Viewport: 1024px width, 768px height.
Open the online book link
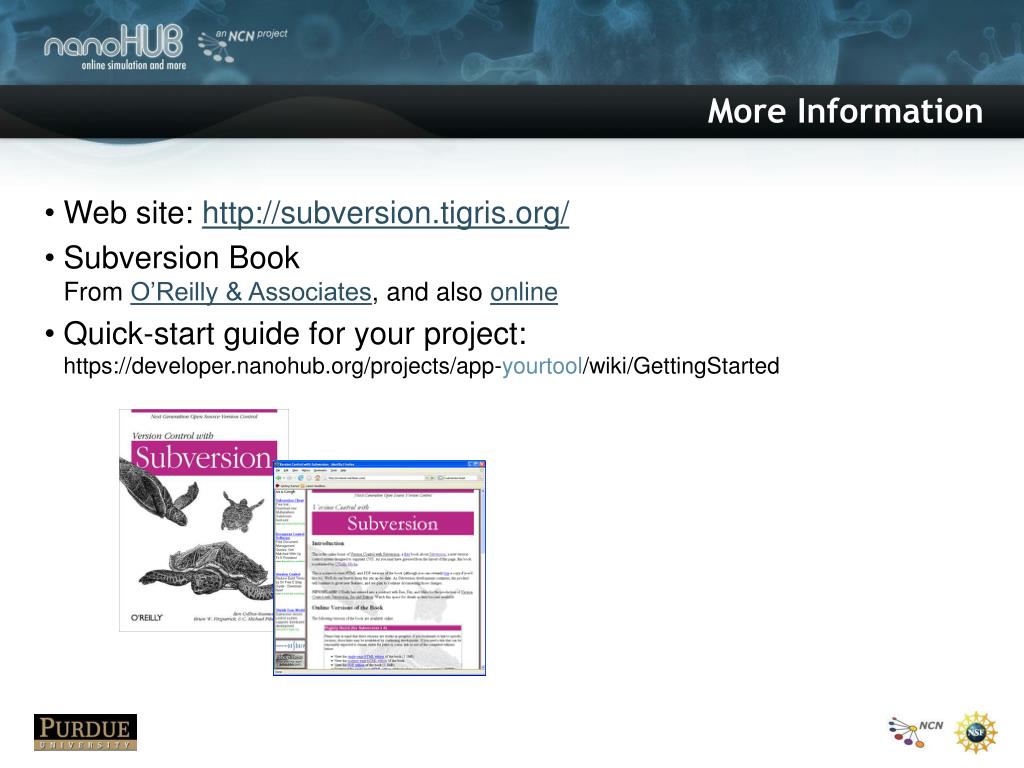524,292
